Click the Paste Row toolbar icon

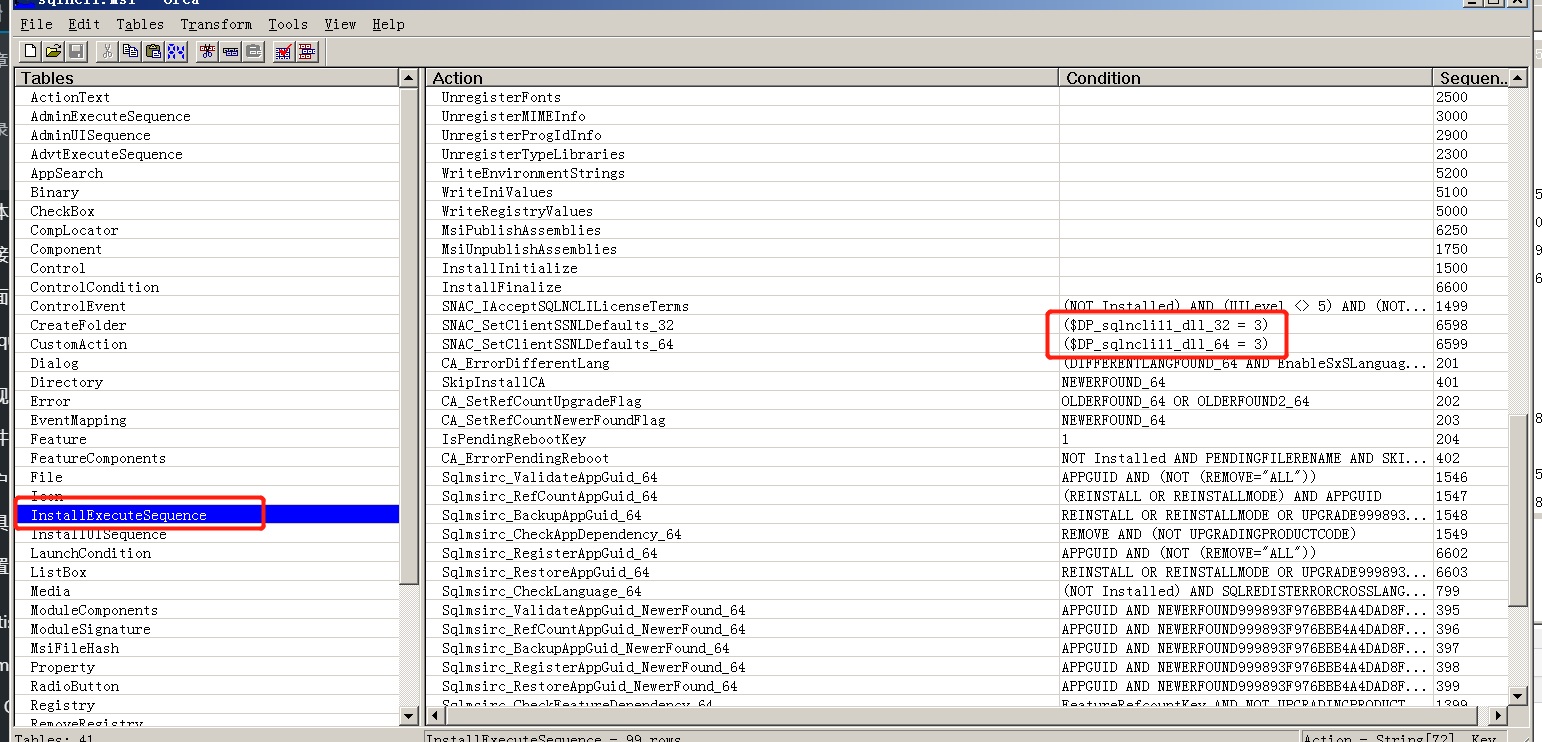click(x=254, y=51)
